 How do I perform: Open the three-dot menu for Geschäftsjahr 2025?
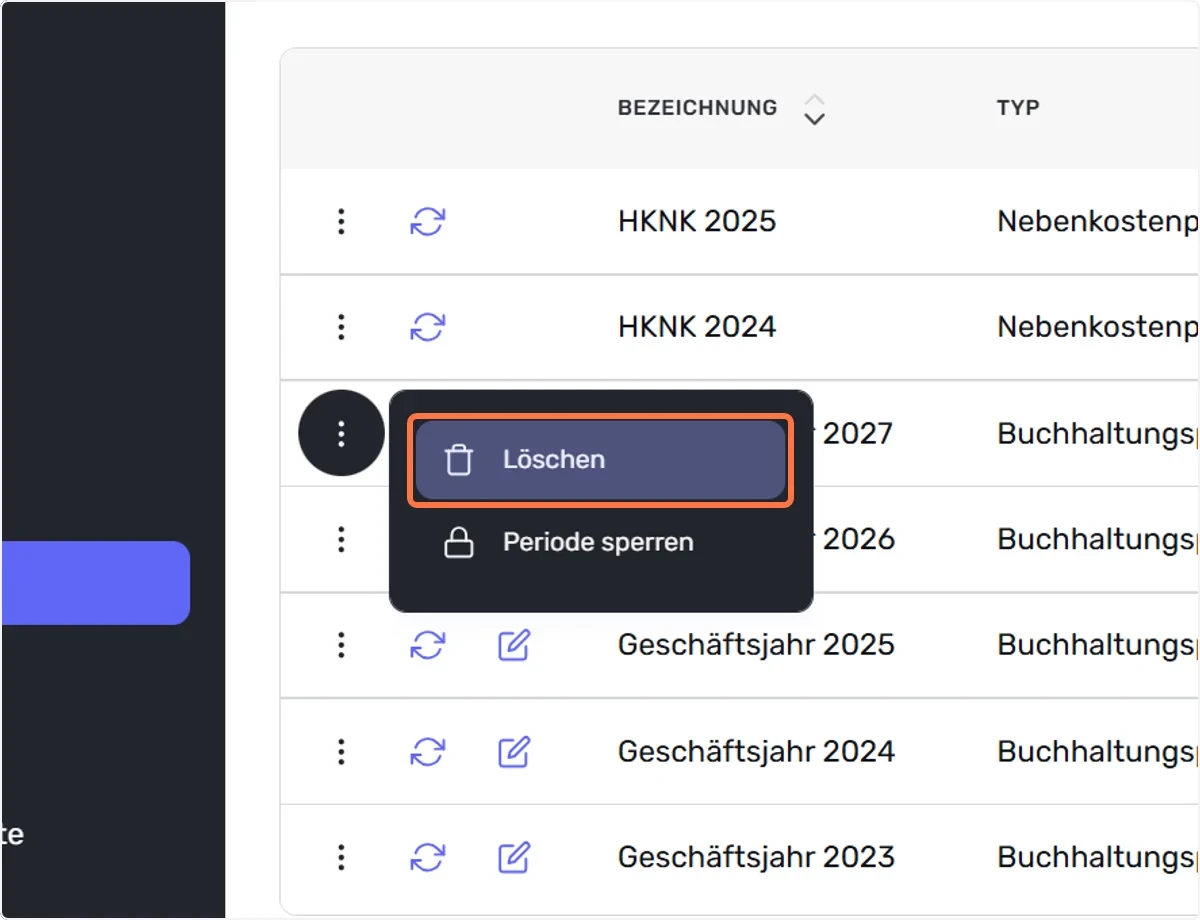coord(341,645)
